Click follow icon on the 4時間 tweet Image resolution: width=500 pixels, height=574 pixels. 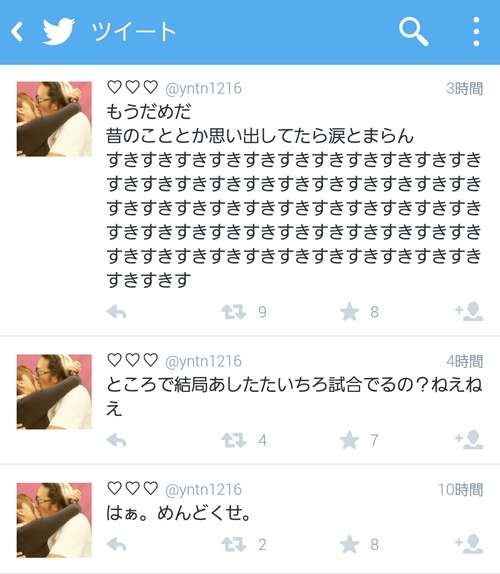coord(469,440)
